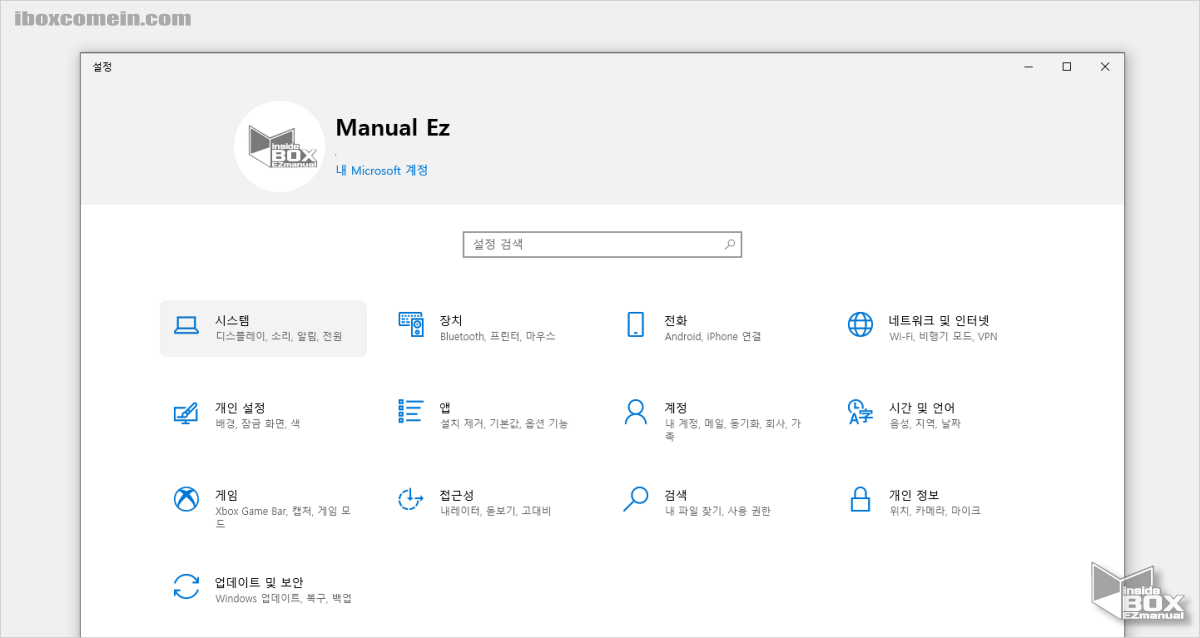Open 계정 settings via the person icon

point(636,410)
